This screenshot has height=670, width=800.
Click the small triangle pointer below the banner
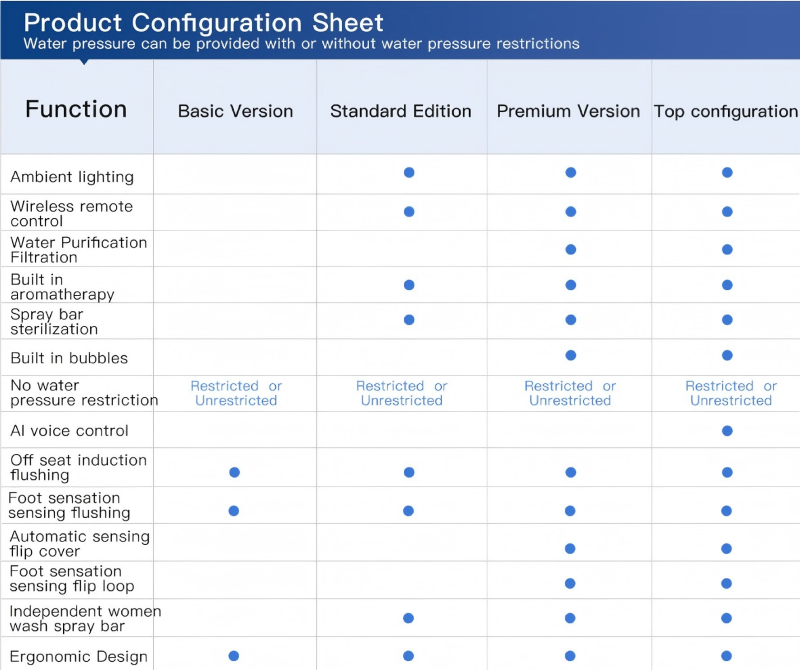point(84,61)
